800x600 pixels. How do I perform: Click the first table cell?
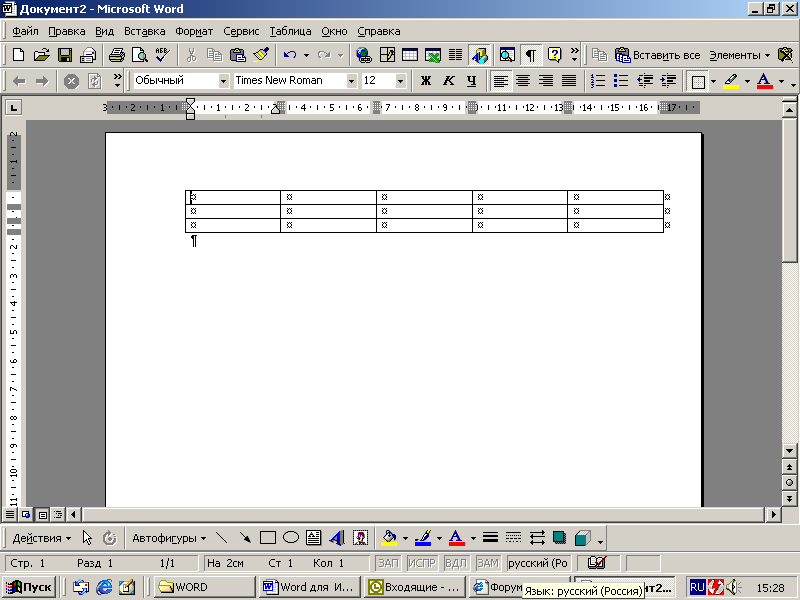point(233,197)
